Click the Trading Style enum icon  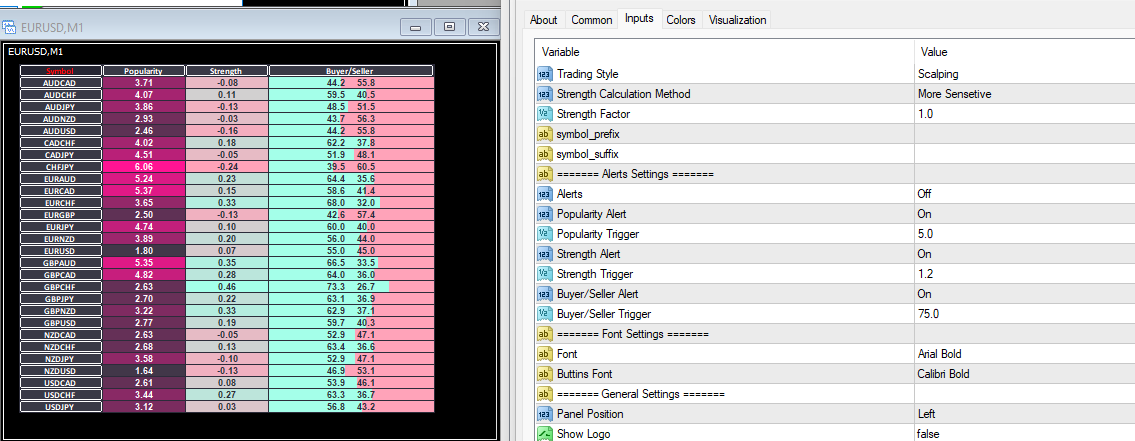click(544, 74)
